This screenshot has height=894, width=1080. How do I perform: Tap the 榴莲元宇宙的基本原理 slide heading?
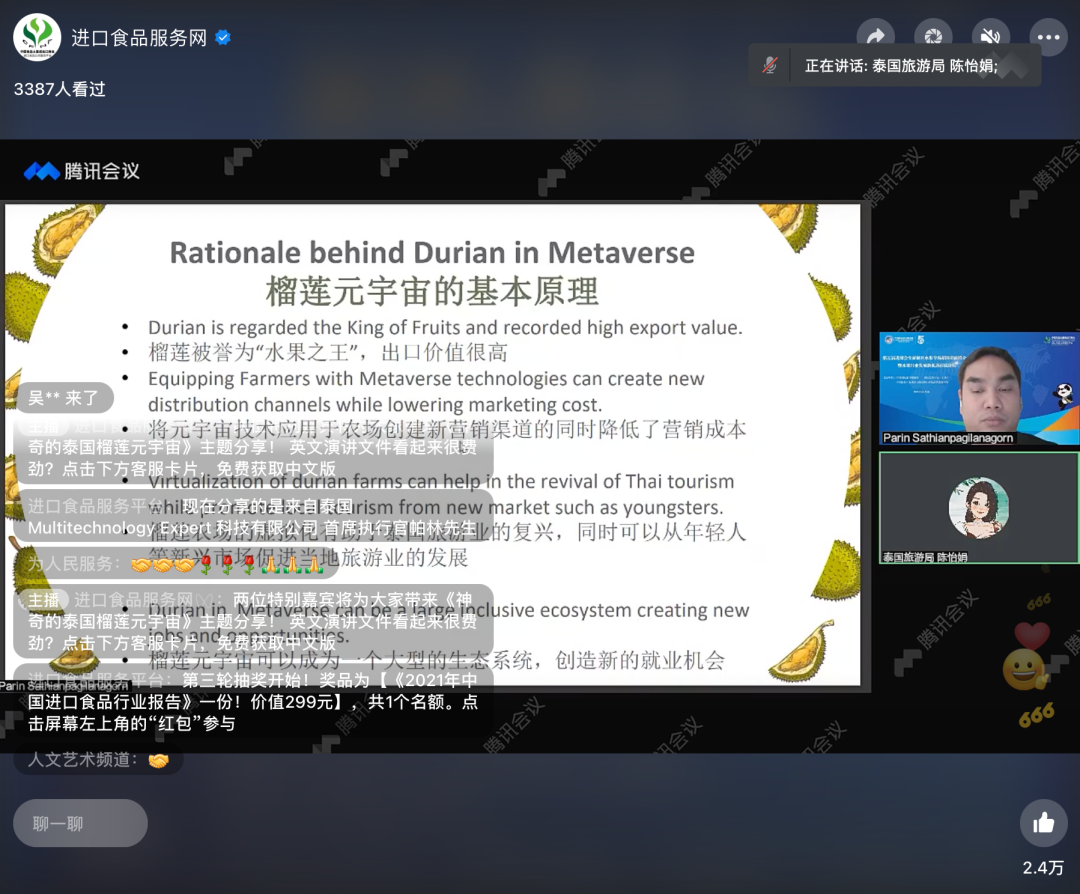point(432,291)
